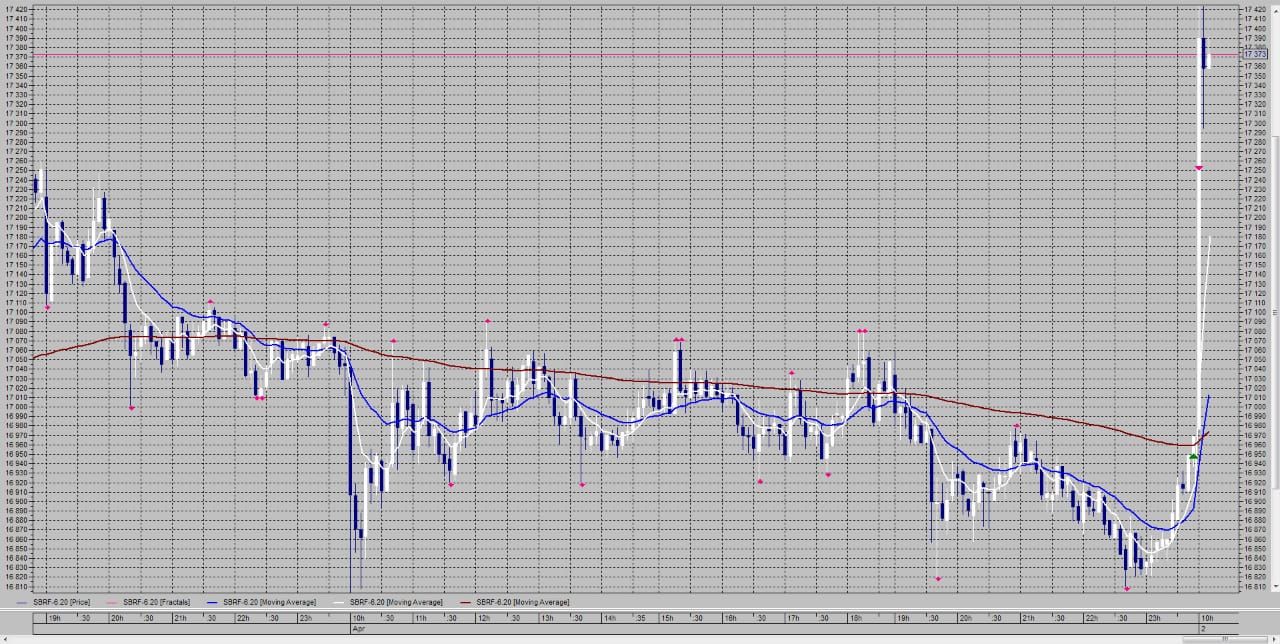The height and width of the screenshot is (644, 1280).
Task: Click the dark red Moving Average legend label
Action: (523, 602)
